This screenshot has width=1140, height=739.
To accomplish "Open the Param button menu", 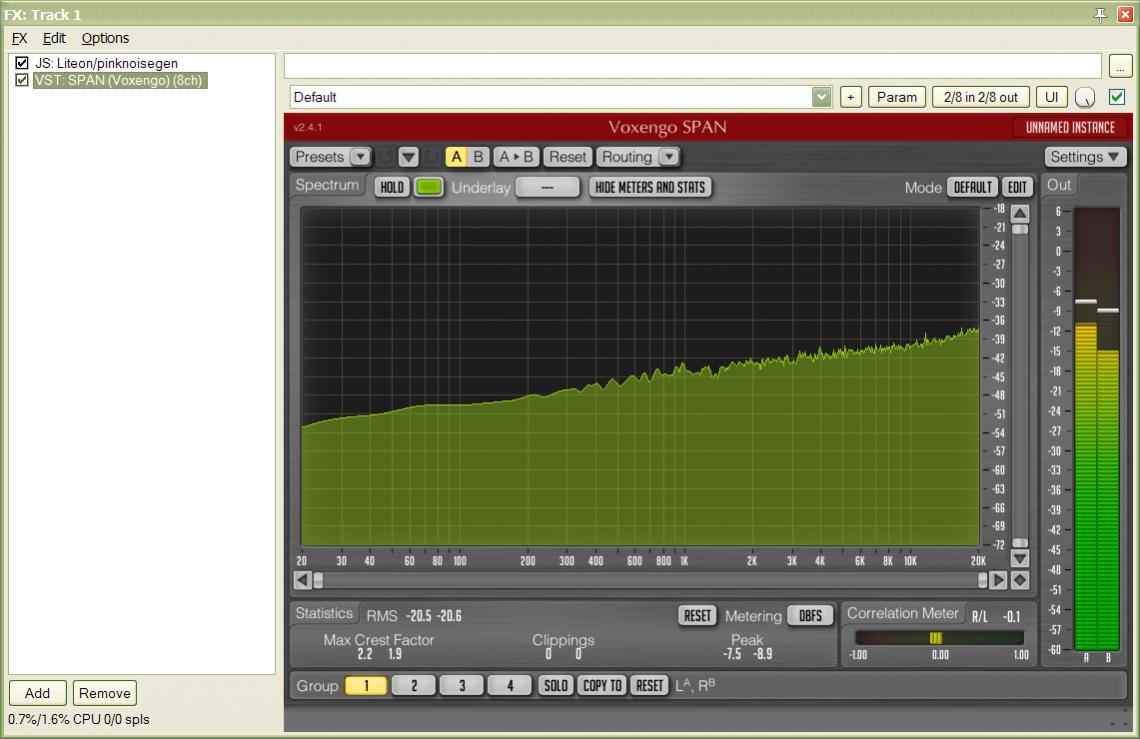I will [x=896, y=97].
